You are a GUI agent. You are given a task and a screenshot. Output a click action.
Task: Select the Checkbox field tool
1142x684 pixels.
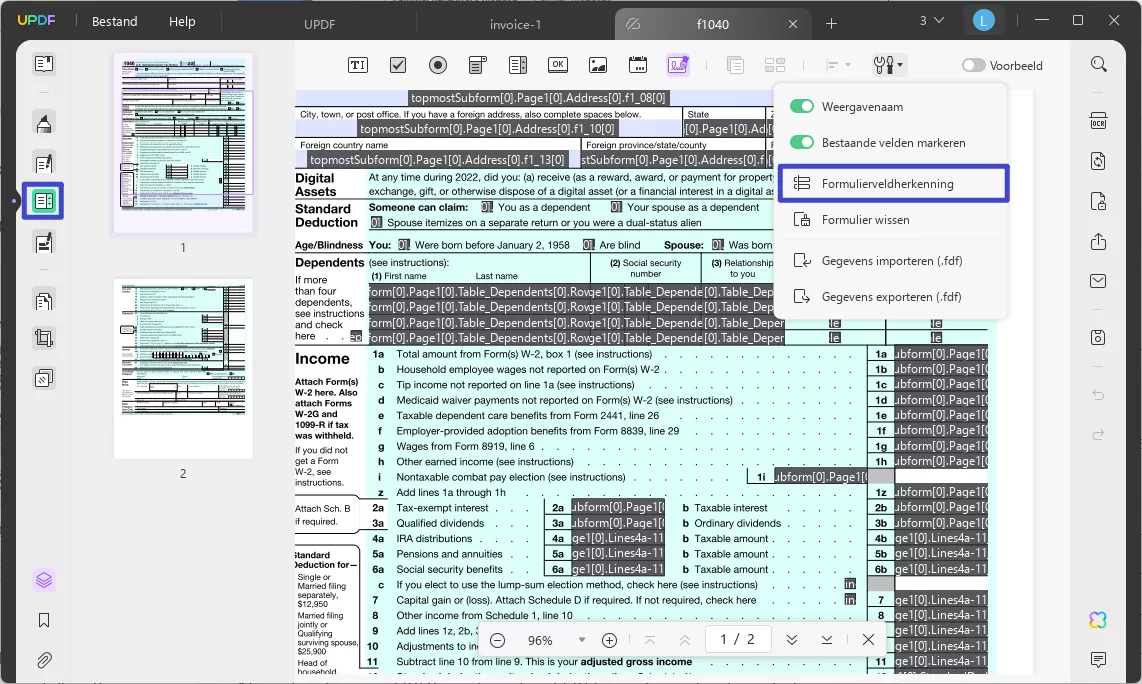(x=398, y=65)
